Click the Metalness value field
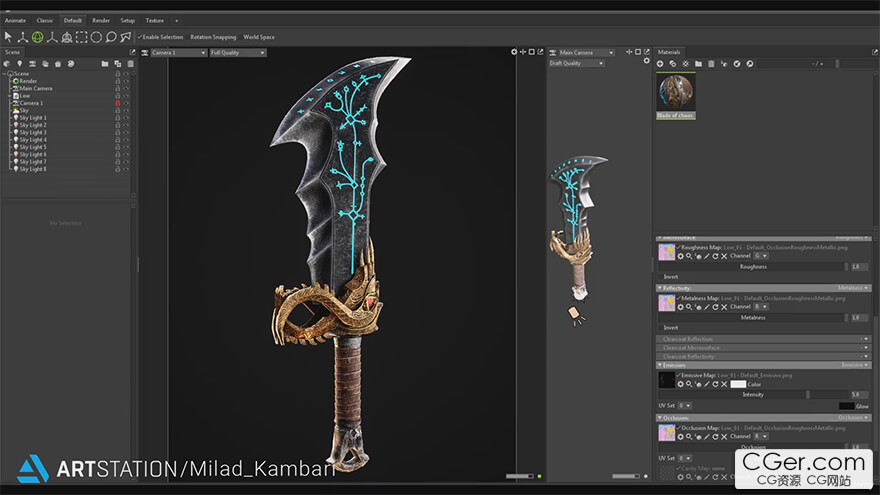This screenshot has height=495, width=880. [858, 318]
